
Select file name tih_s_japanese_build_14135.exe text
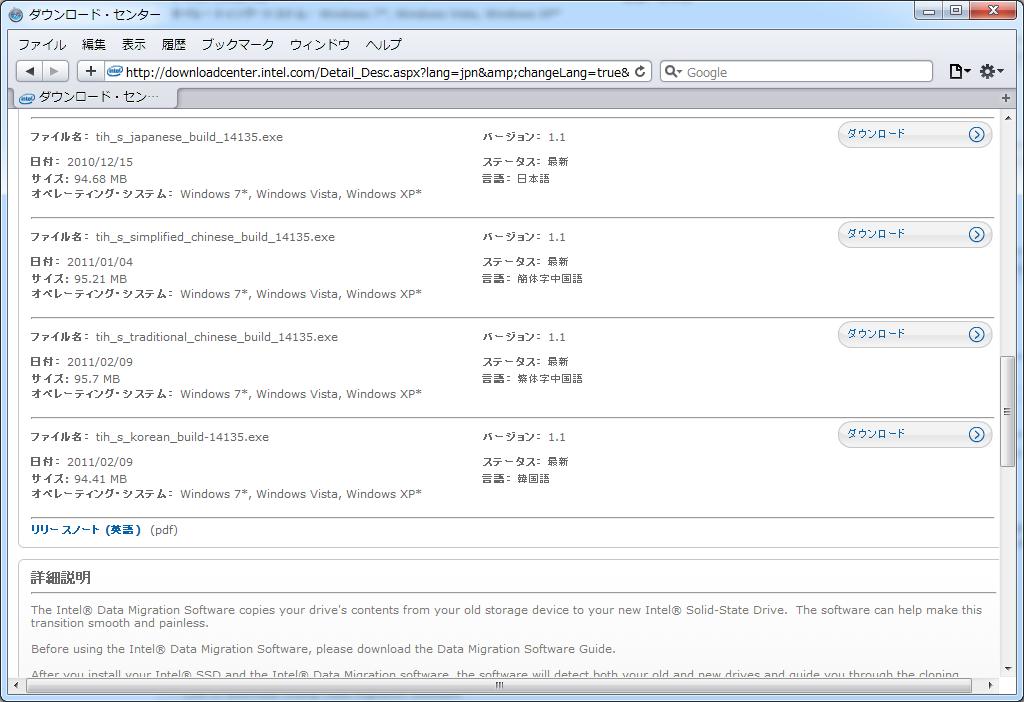tap(189, 137)
